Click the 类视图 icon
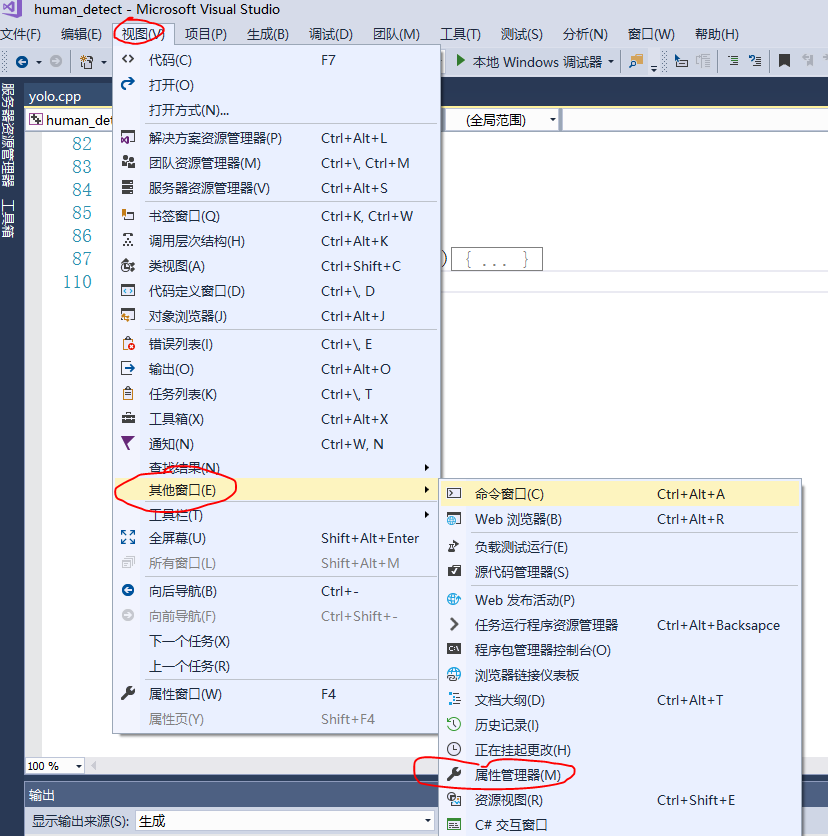 coord(128,266)
